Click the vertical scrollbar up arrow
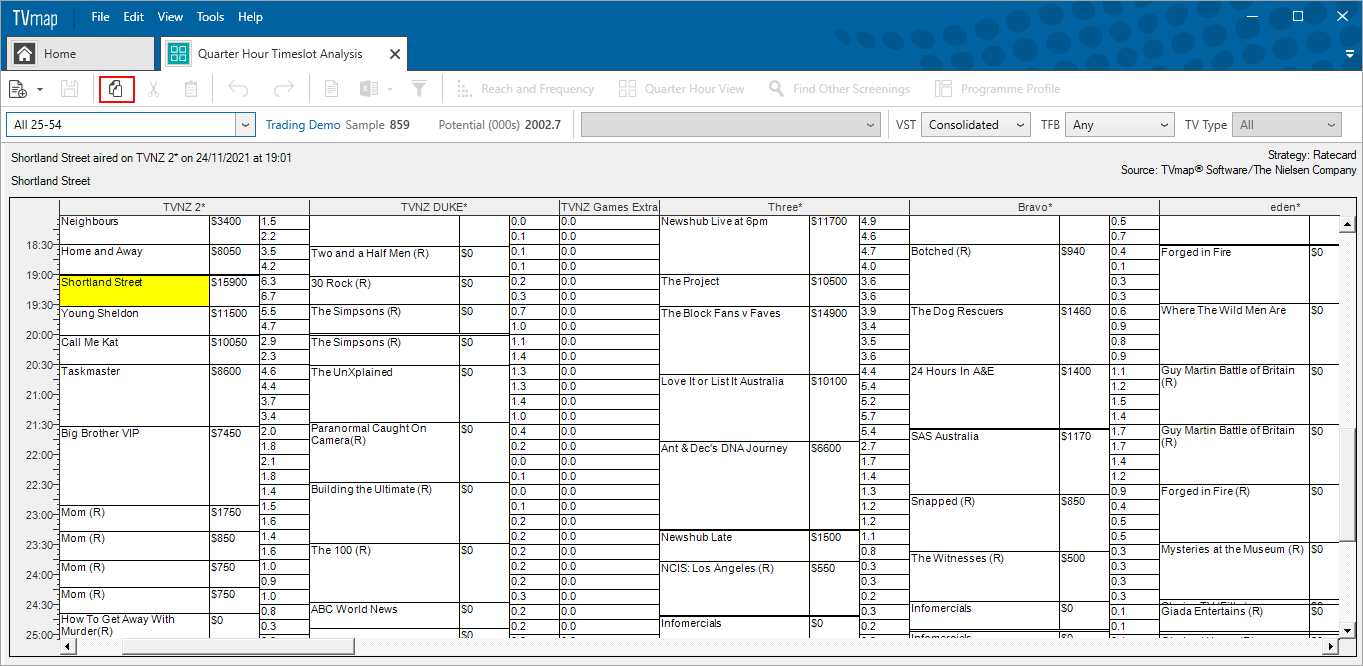The image size is (1363, 666). point(1346,225)
